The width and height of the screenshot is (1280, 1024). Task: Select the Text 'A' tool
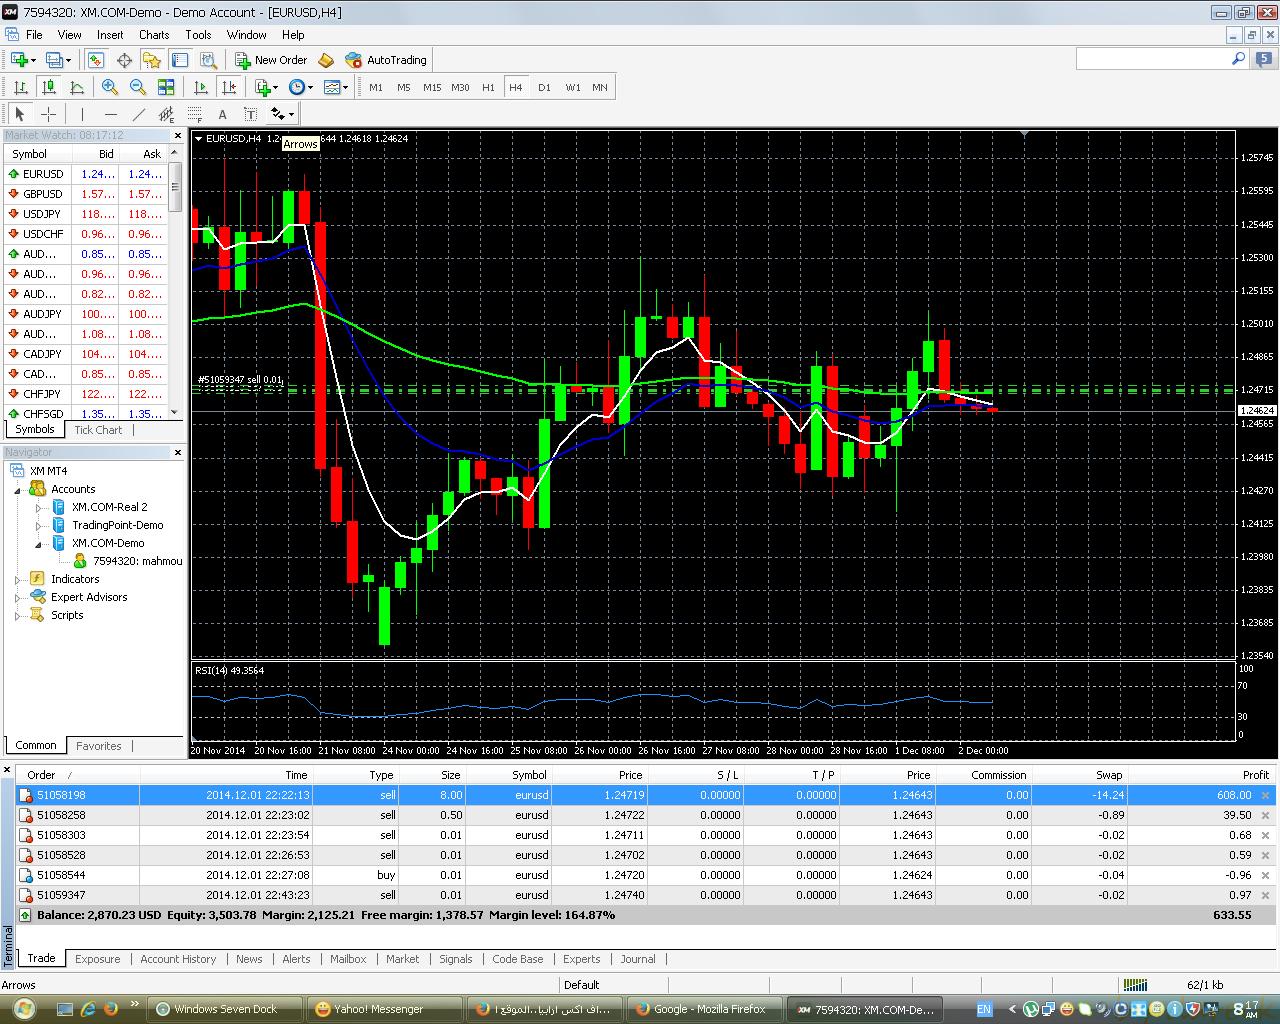222,114
